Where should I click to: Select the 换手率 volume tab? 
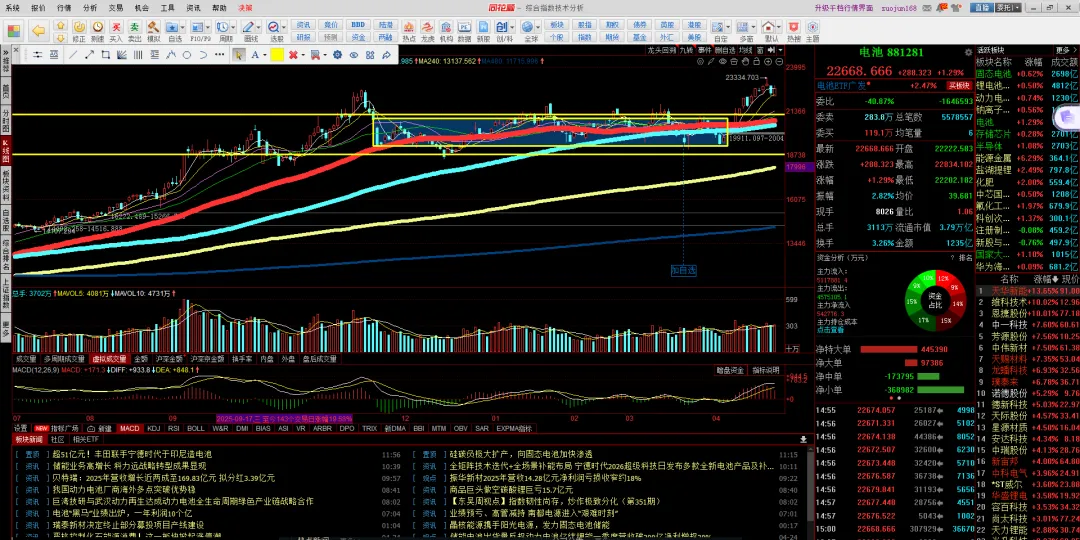pos(242,359)
